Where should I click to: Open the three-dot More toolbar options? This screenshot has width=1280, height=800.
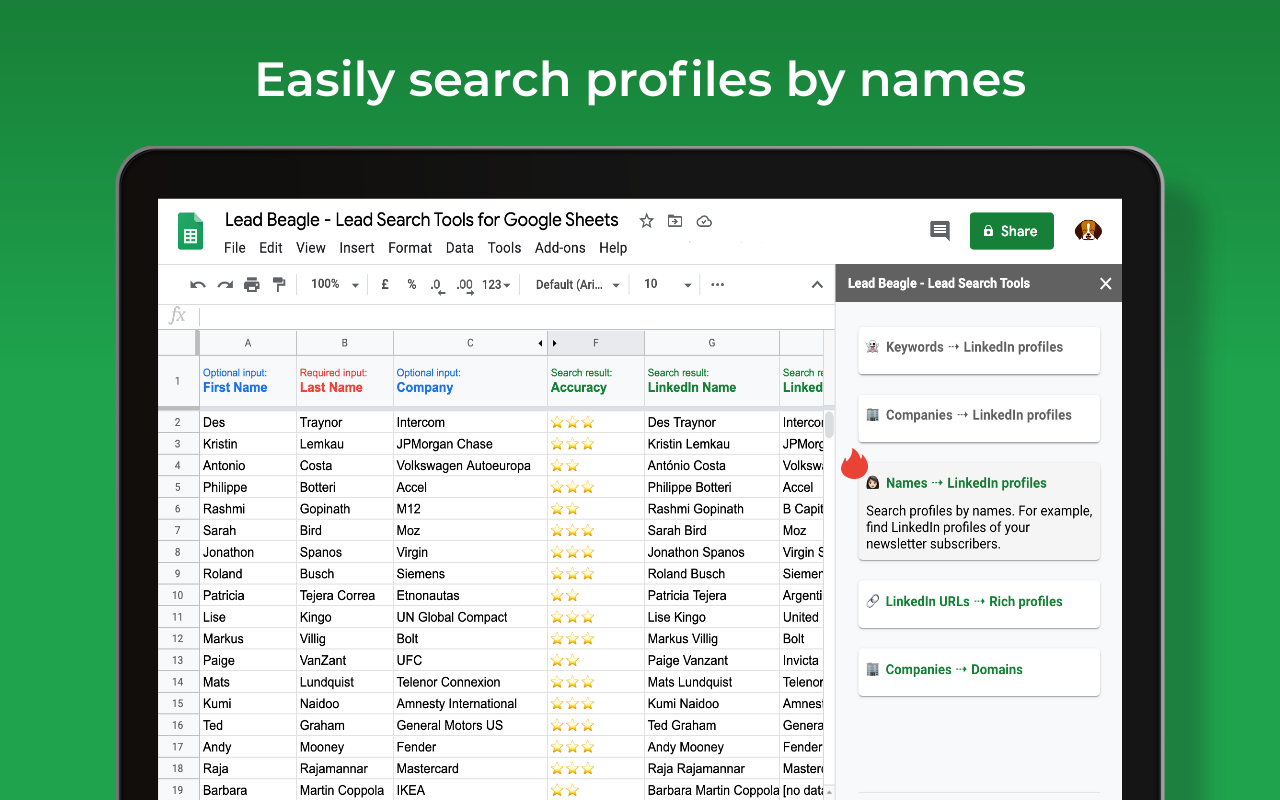point(717,285)
